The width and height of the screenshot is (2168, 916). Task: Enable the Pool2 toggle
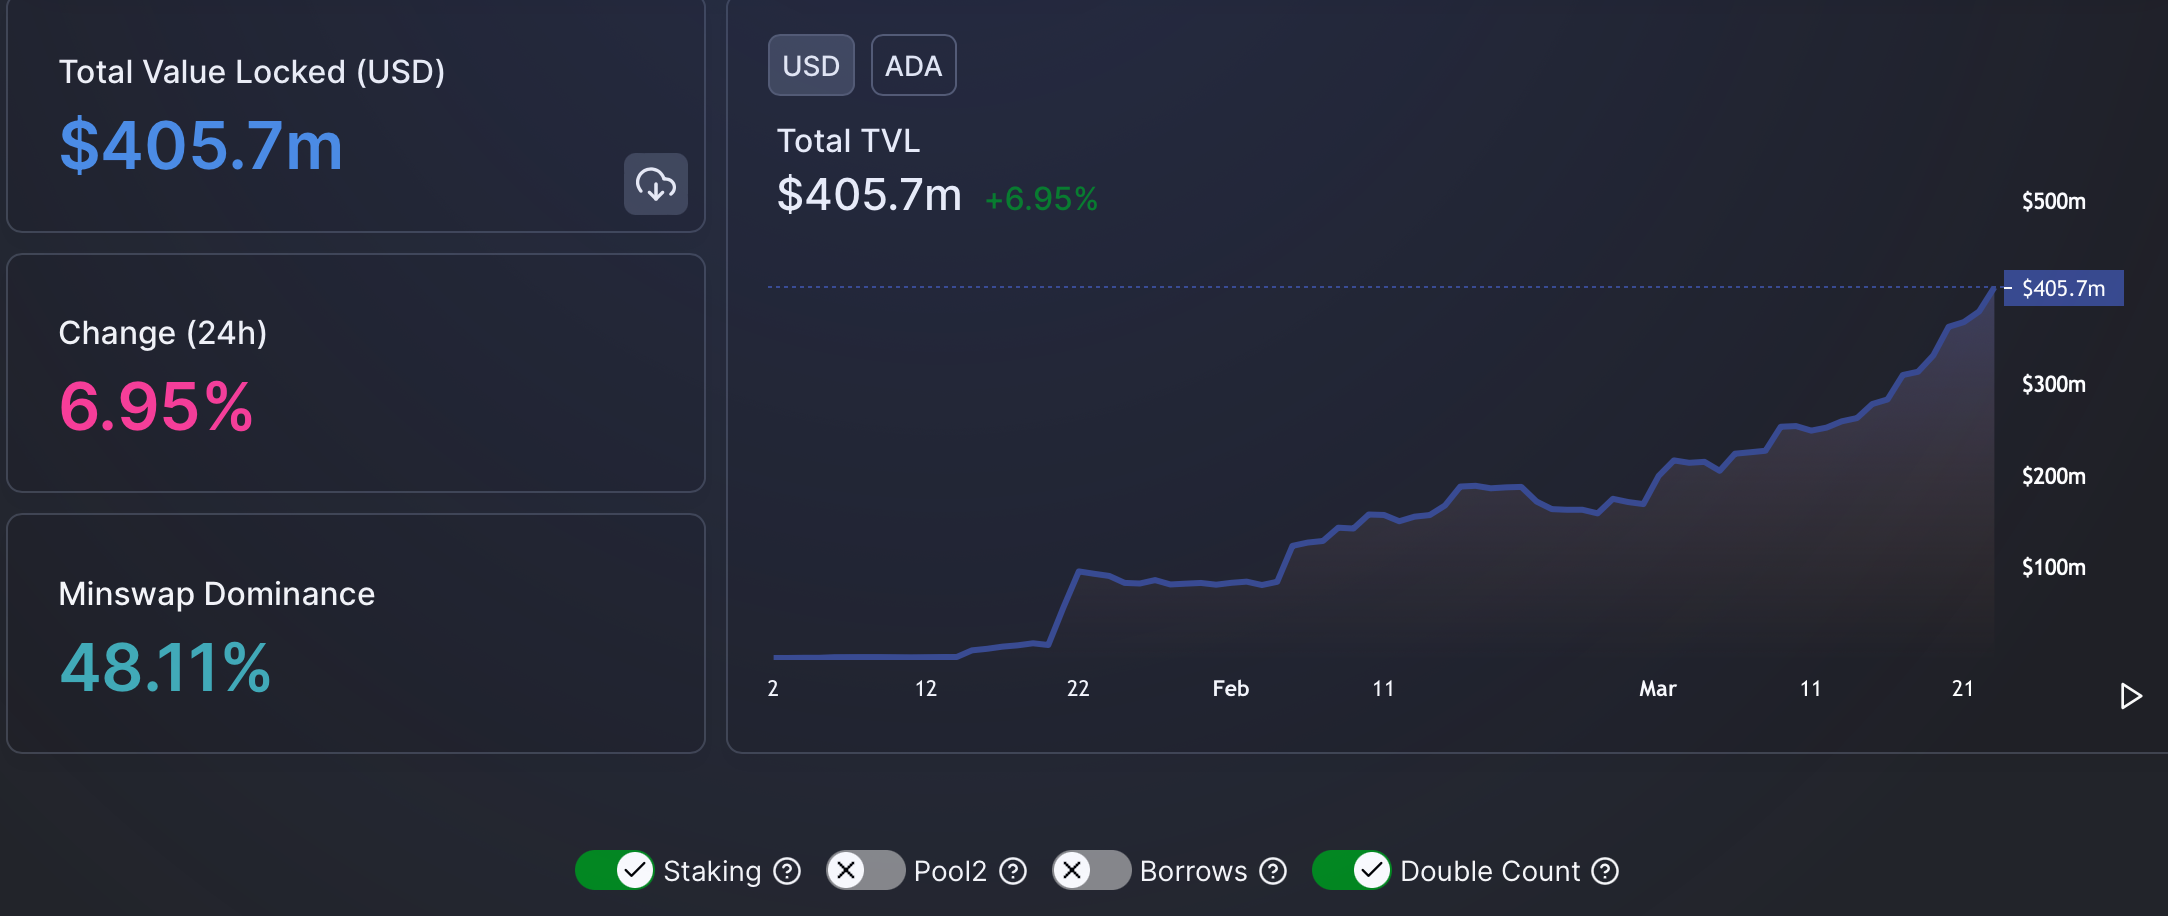coord(866,870)
